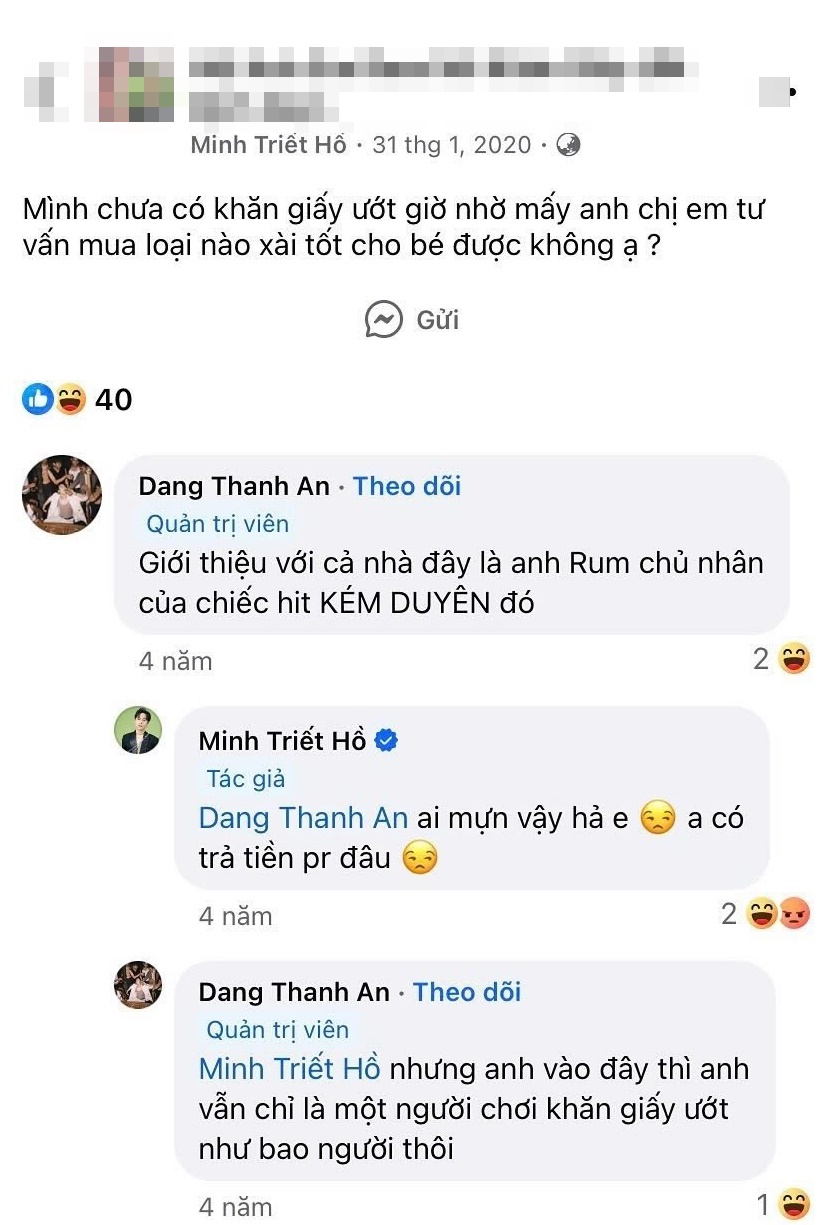Click the public globe privacy icon

coord(568,145)
